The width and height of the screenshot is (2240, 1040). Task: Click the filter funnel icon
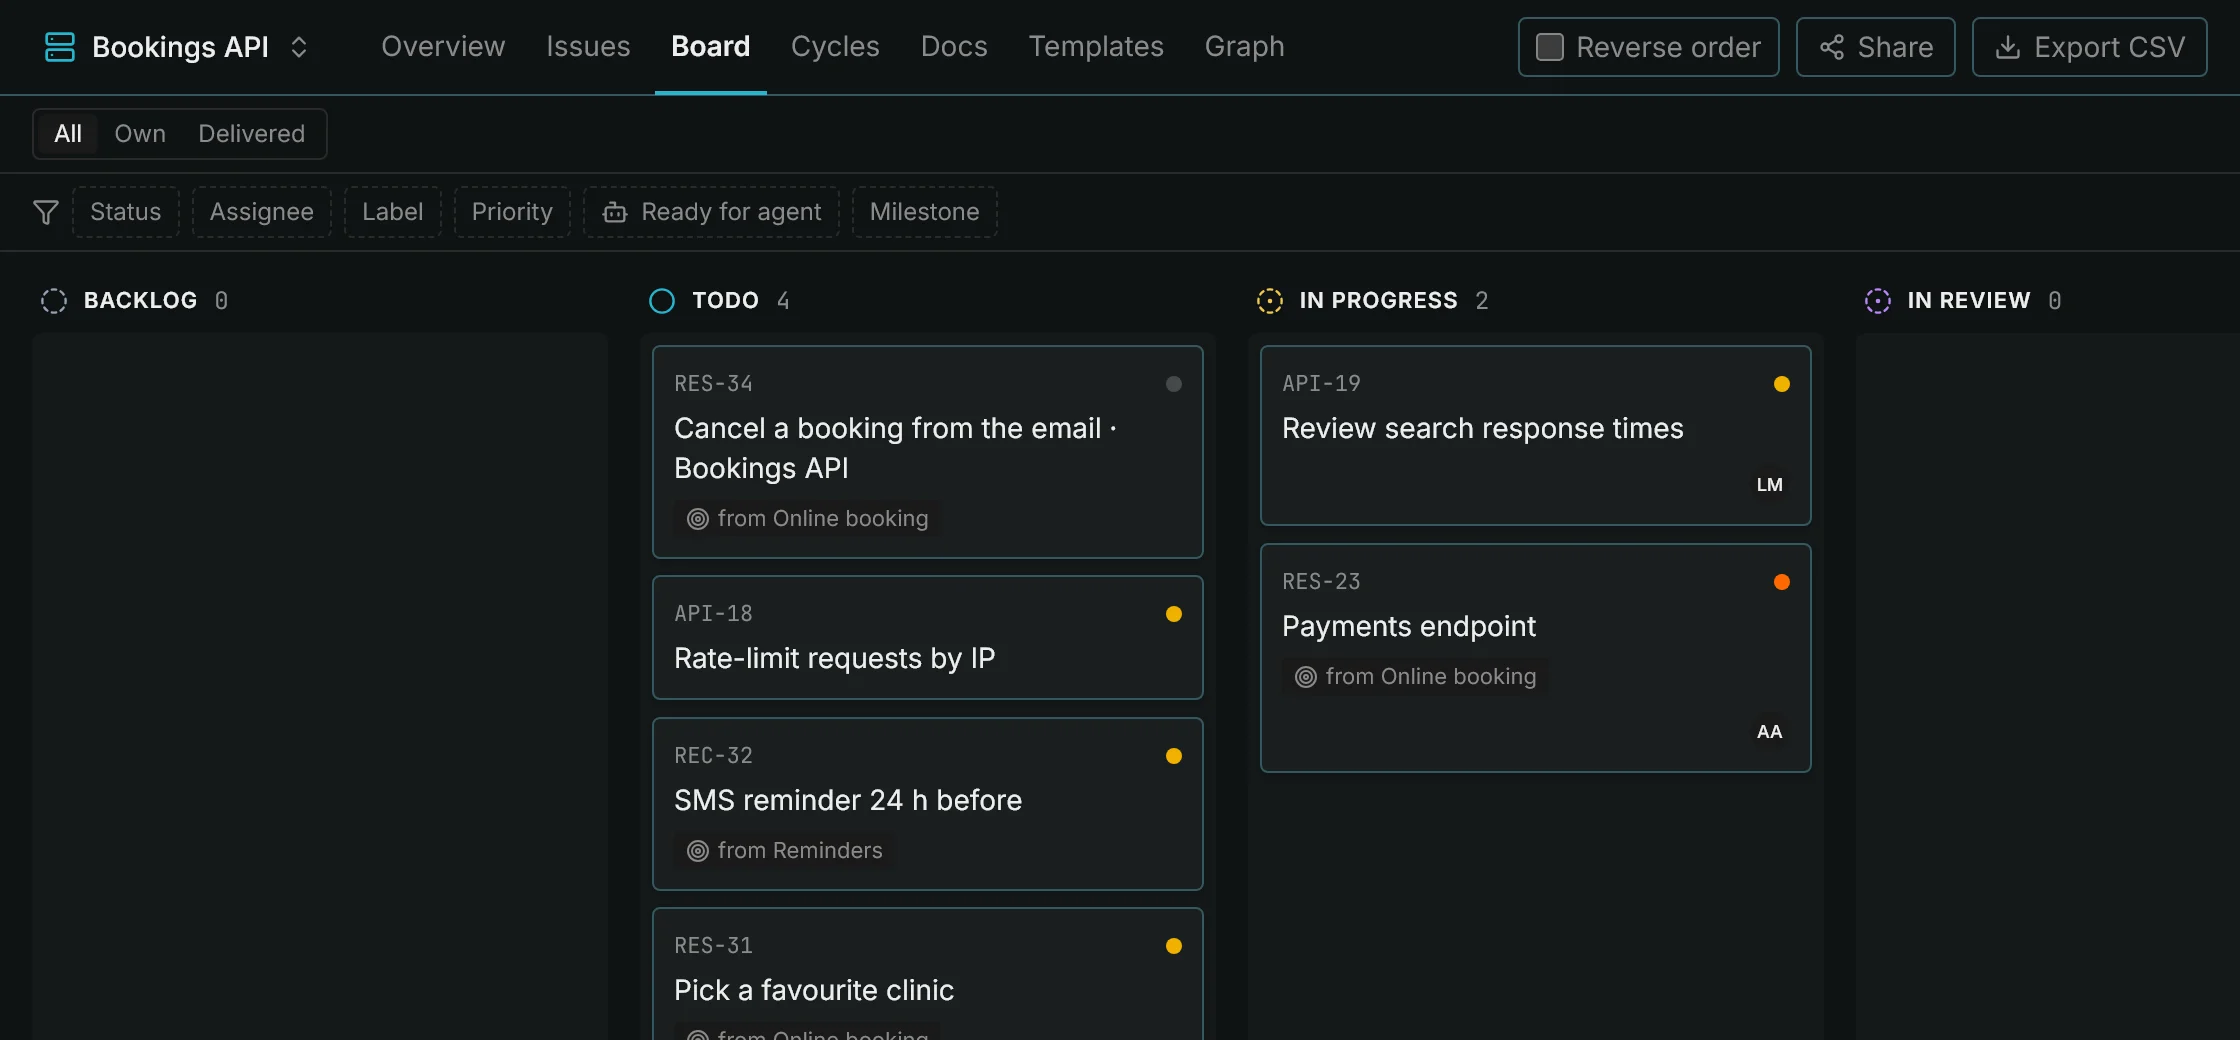click(x=46, y=212)
